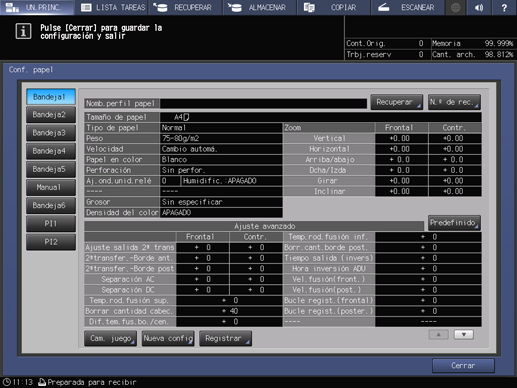Viewport: 517px width, 388px height.
Task: Click the Bucle regist. (frontal) value
Action: pyautogui.click(x=428, y=301)
